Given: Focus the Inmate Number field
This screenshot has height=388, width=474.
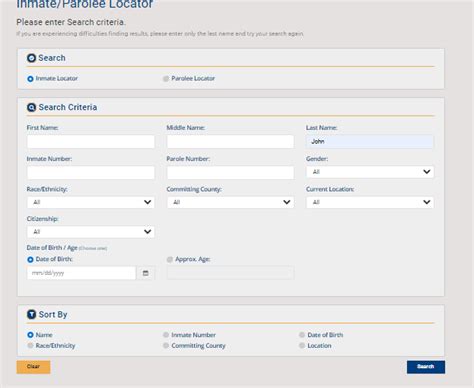Looking at the screenshot, I should tap(91, 173).
